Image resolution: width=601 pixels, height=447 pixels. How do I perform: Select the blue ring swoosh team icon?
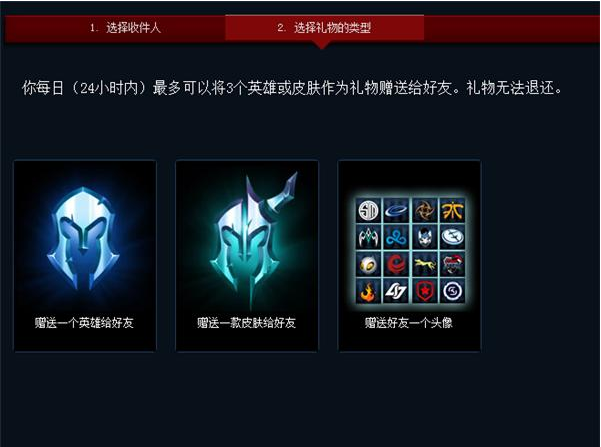click(x=396, y=210)
